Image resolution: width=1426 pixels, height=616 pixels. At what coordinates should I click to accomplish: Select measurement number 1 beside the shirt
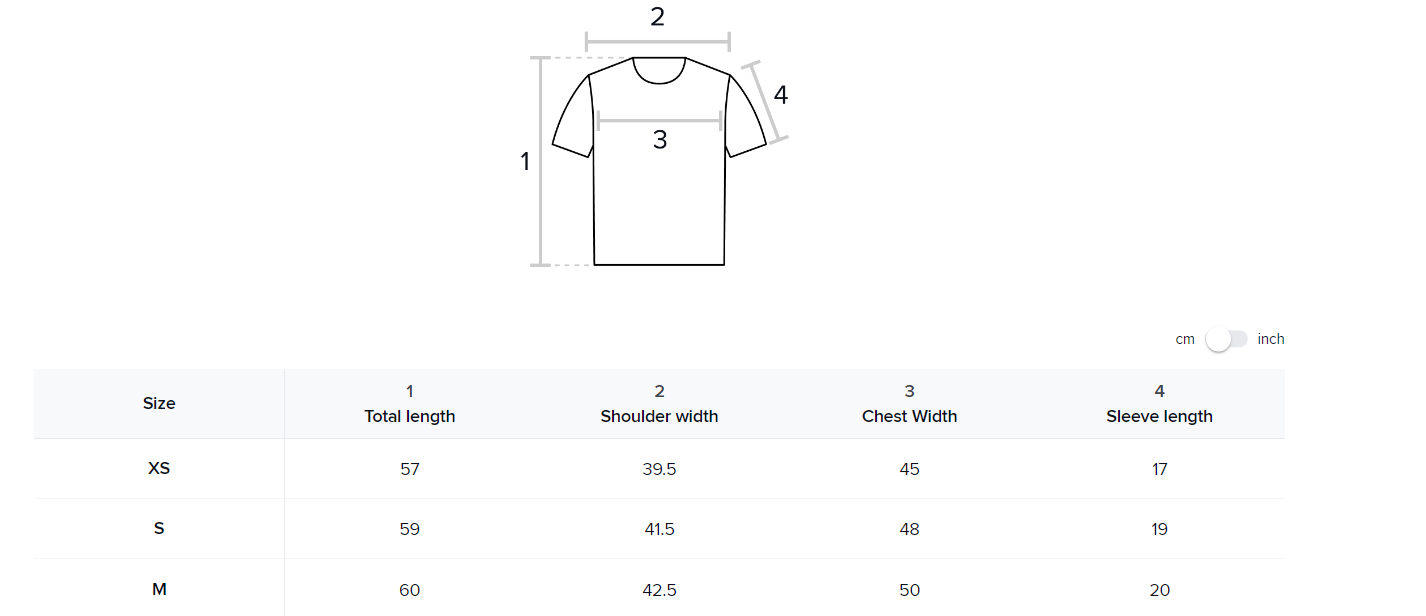point(525,161)
